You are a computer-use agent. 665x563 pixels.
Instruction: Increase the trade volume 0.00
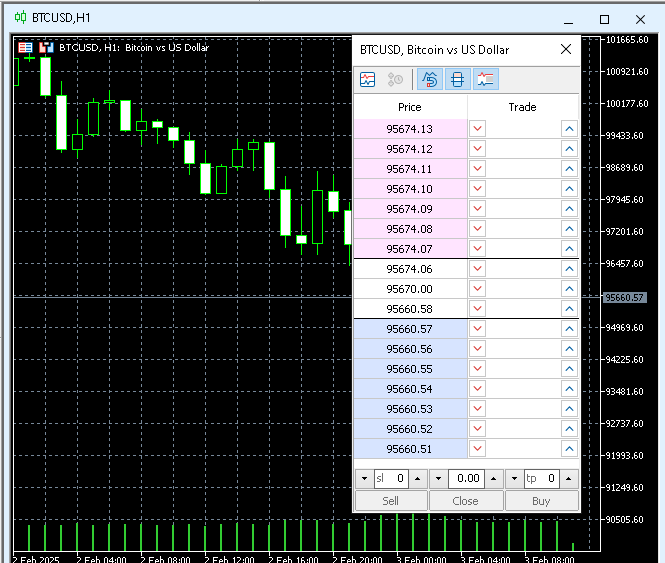[x=494, y=479]
